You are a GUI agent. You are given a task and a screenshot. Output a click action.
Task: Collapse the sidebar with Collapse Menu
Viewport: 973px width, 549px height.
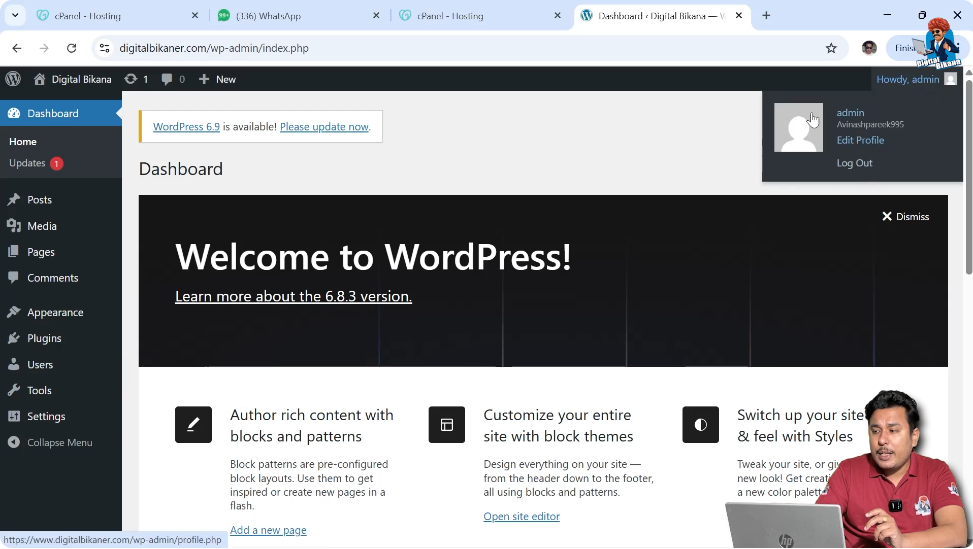[50, 442]
